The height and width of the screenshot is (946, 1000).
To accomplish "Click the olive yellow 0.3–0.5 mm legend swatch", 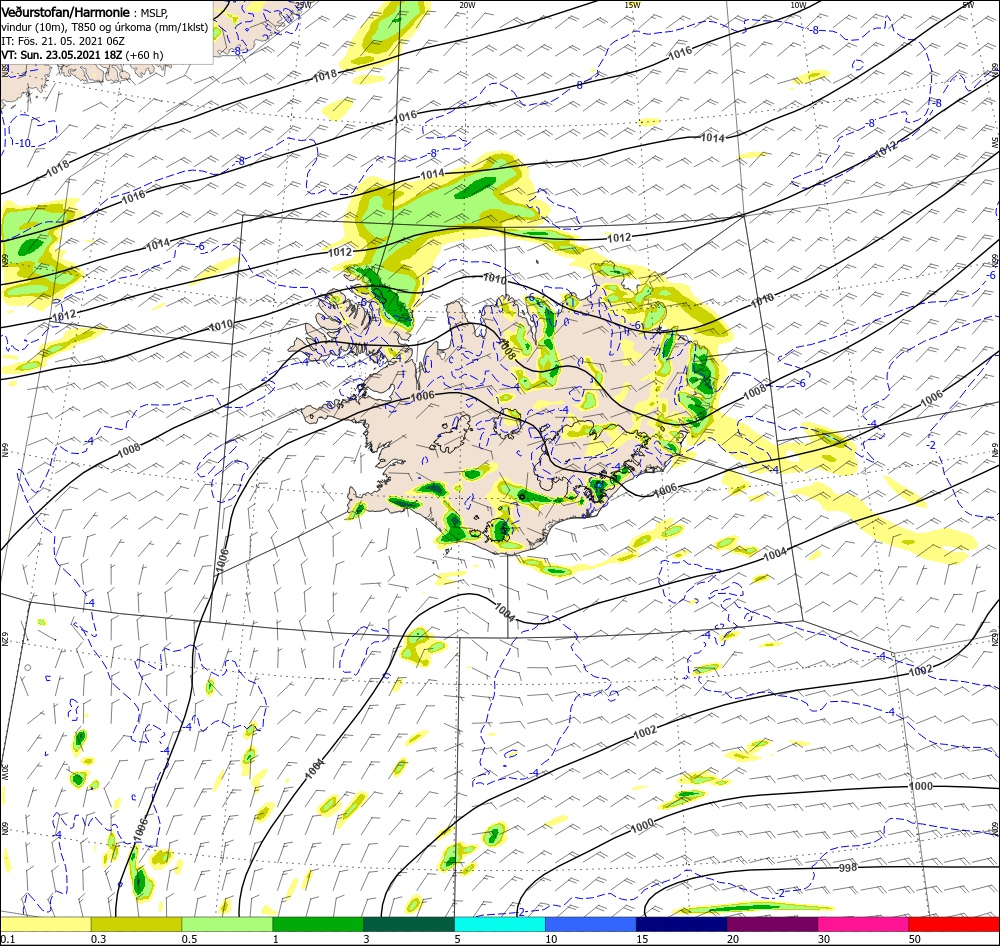I will tap(136, 924).
